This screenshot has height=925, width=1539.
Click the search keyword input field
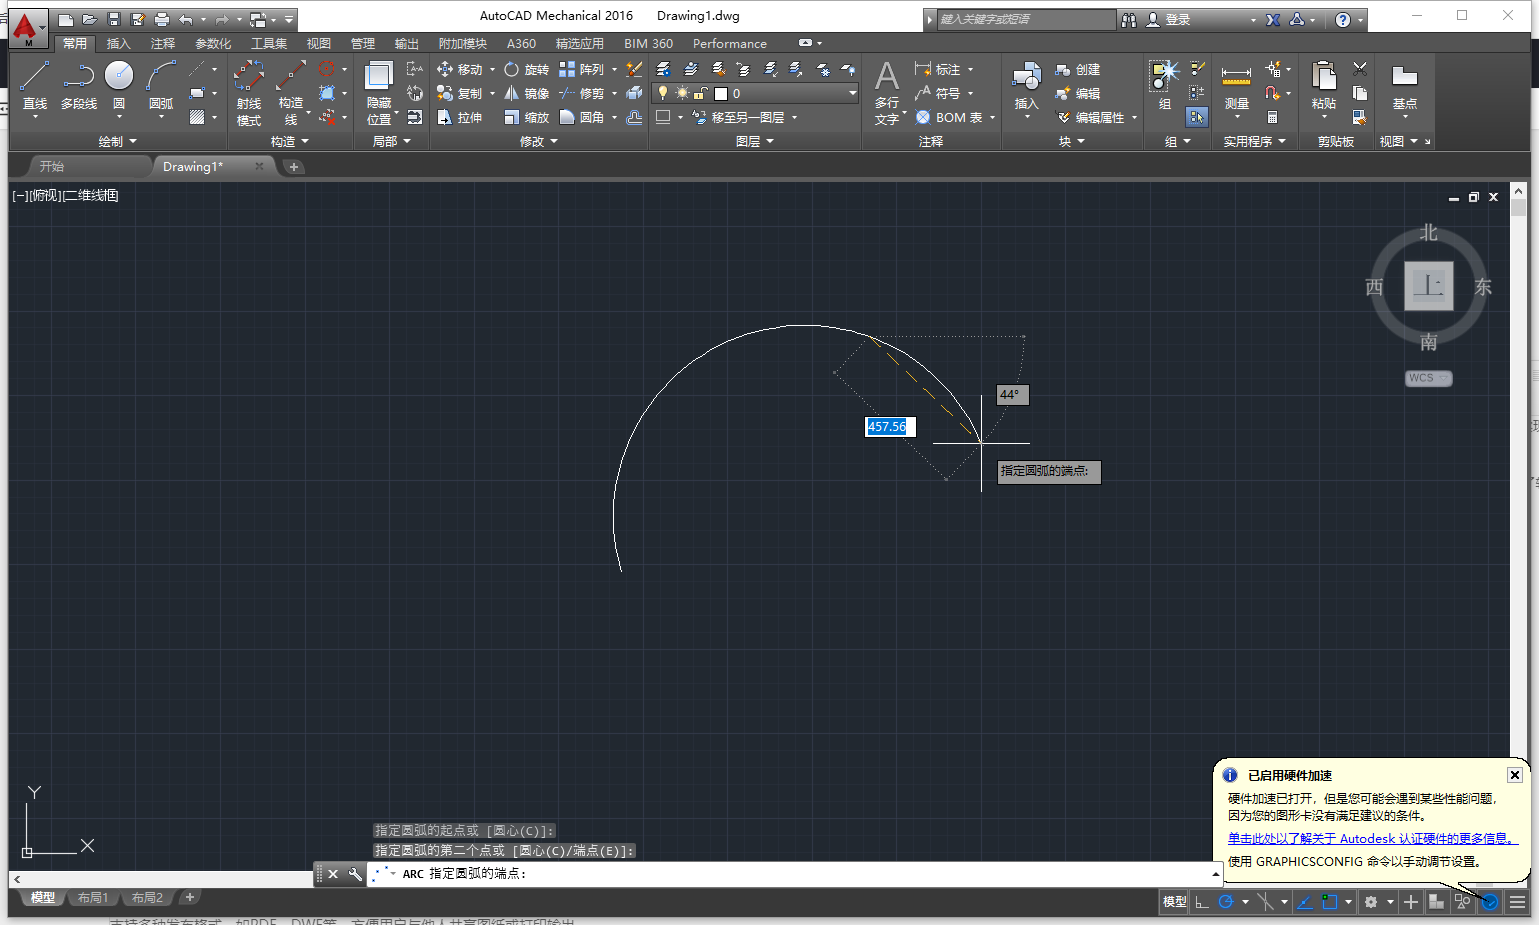click(x=1026, y=19)
